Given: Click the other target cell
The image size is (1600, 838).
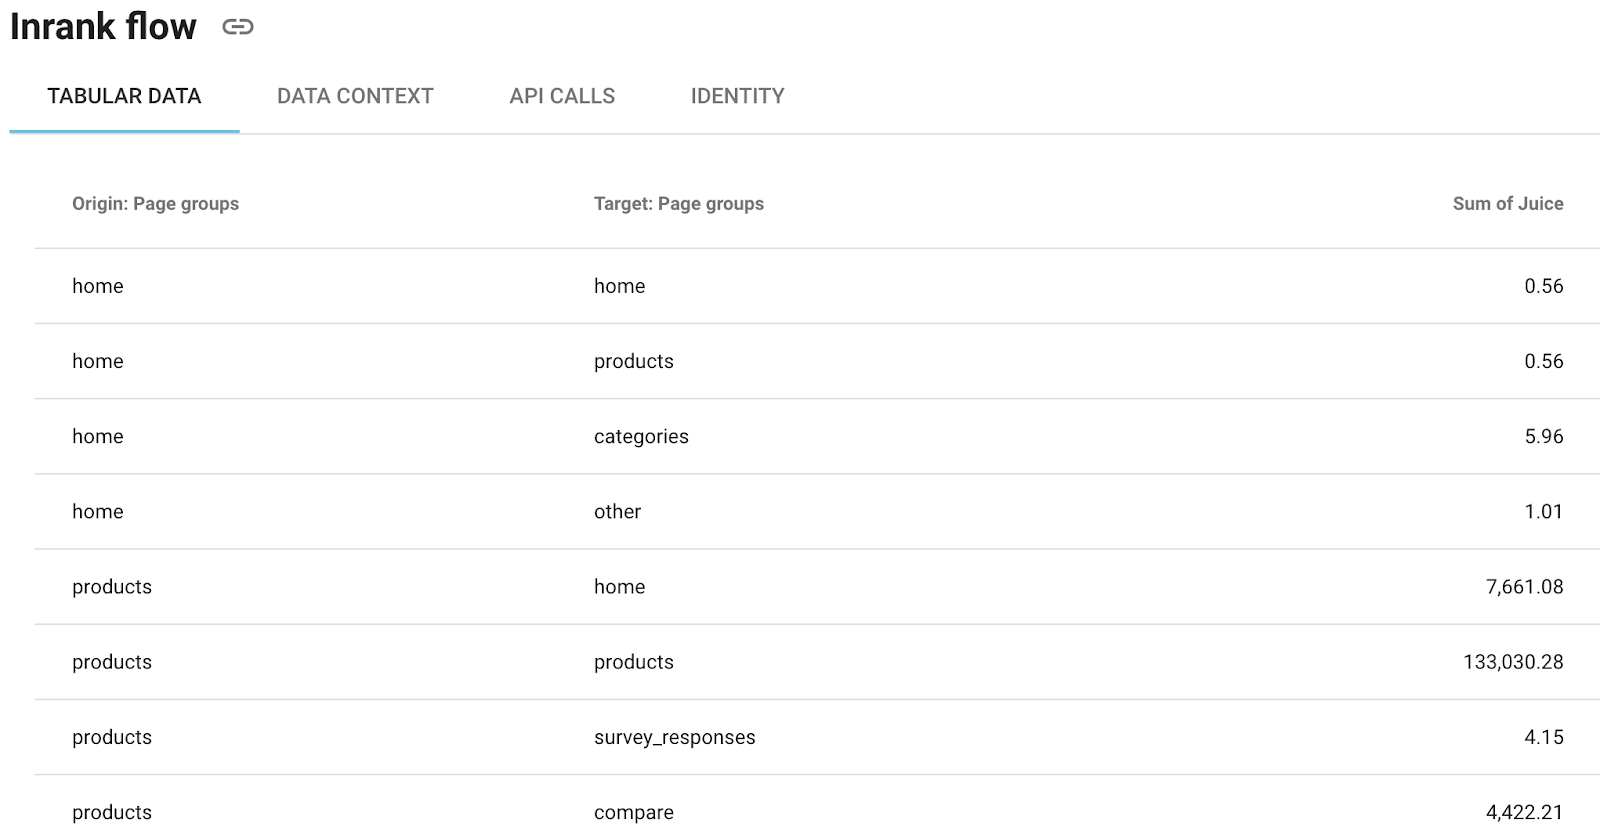Looking at the screenshot, I should coord(617,512).
